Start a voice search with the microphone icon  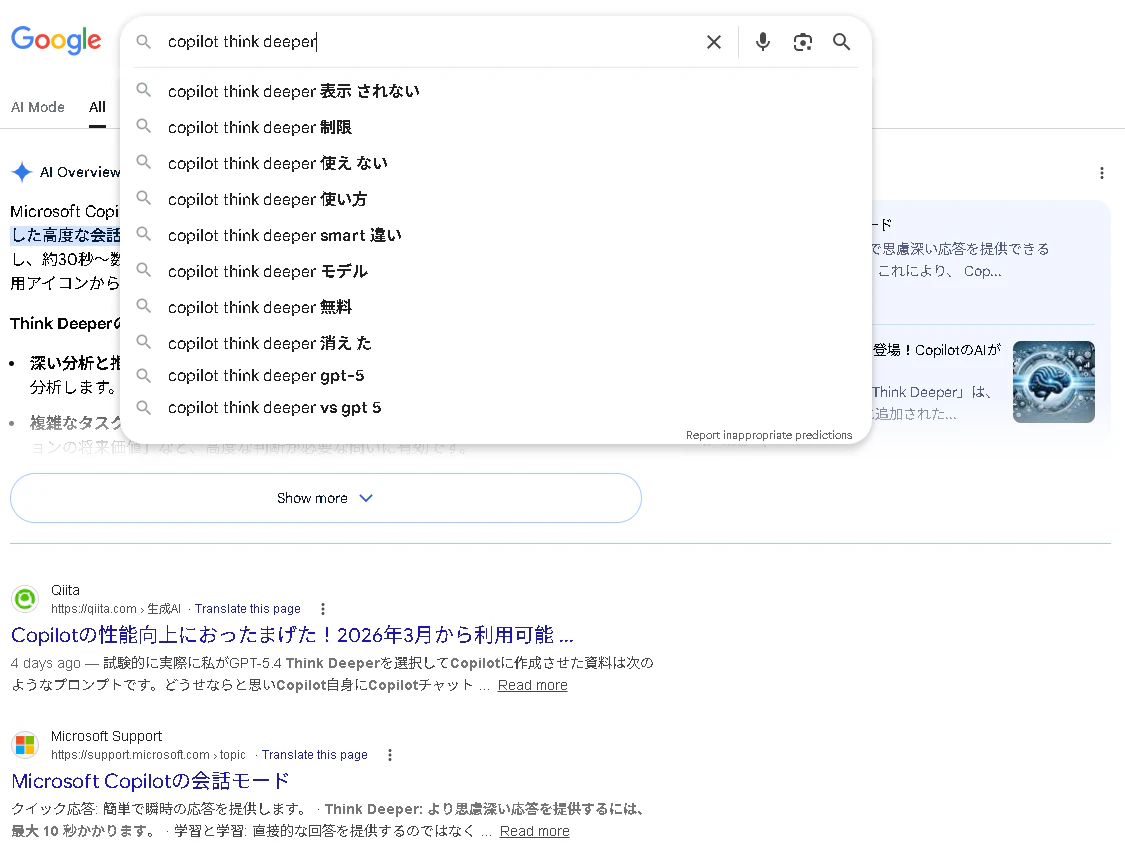762,42
